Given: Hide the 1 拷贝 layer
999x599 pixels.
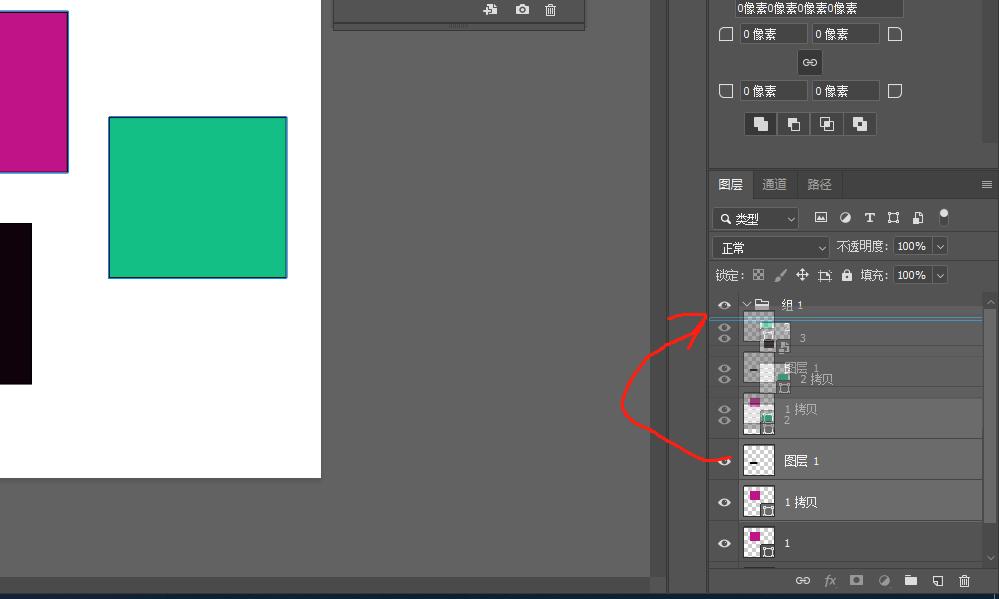Looking at the screenshot, I should tap(725, 502).
